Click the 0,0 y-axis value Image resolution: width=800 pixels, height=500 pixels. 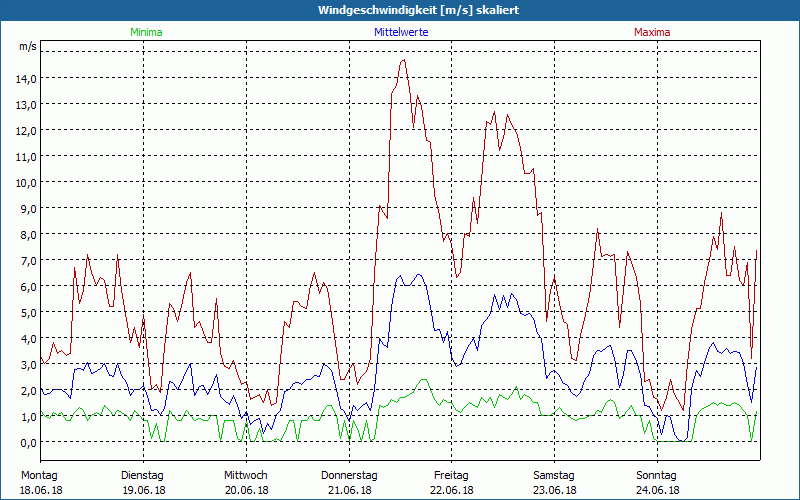[x=26, y=442]
